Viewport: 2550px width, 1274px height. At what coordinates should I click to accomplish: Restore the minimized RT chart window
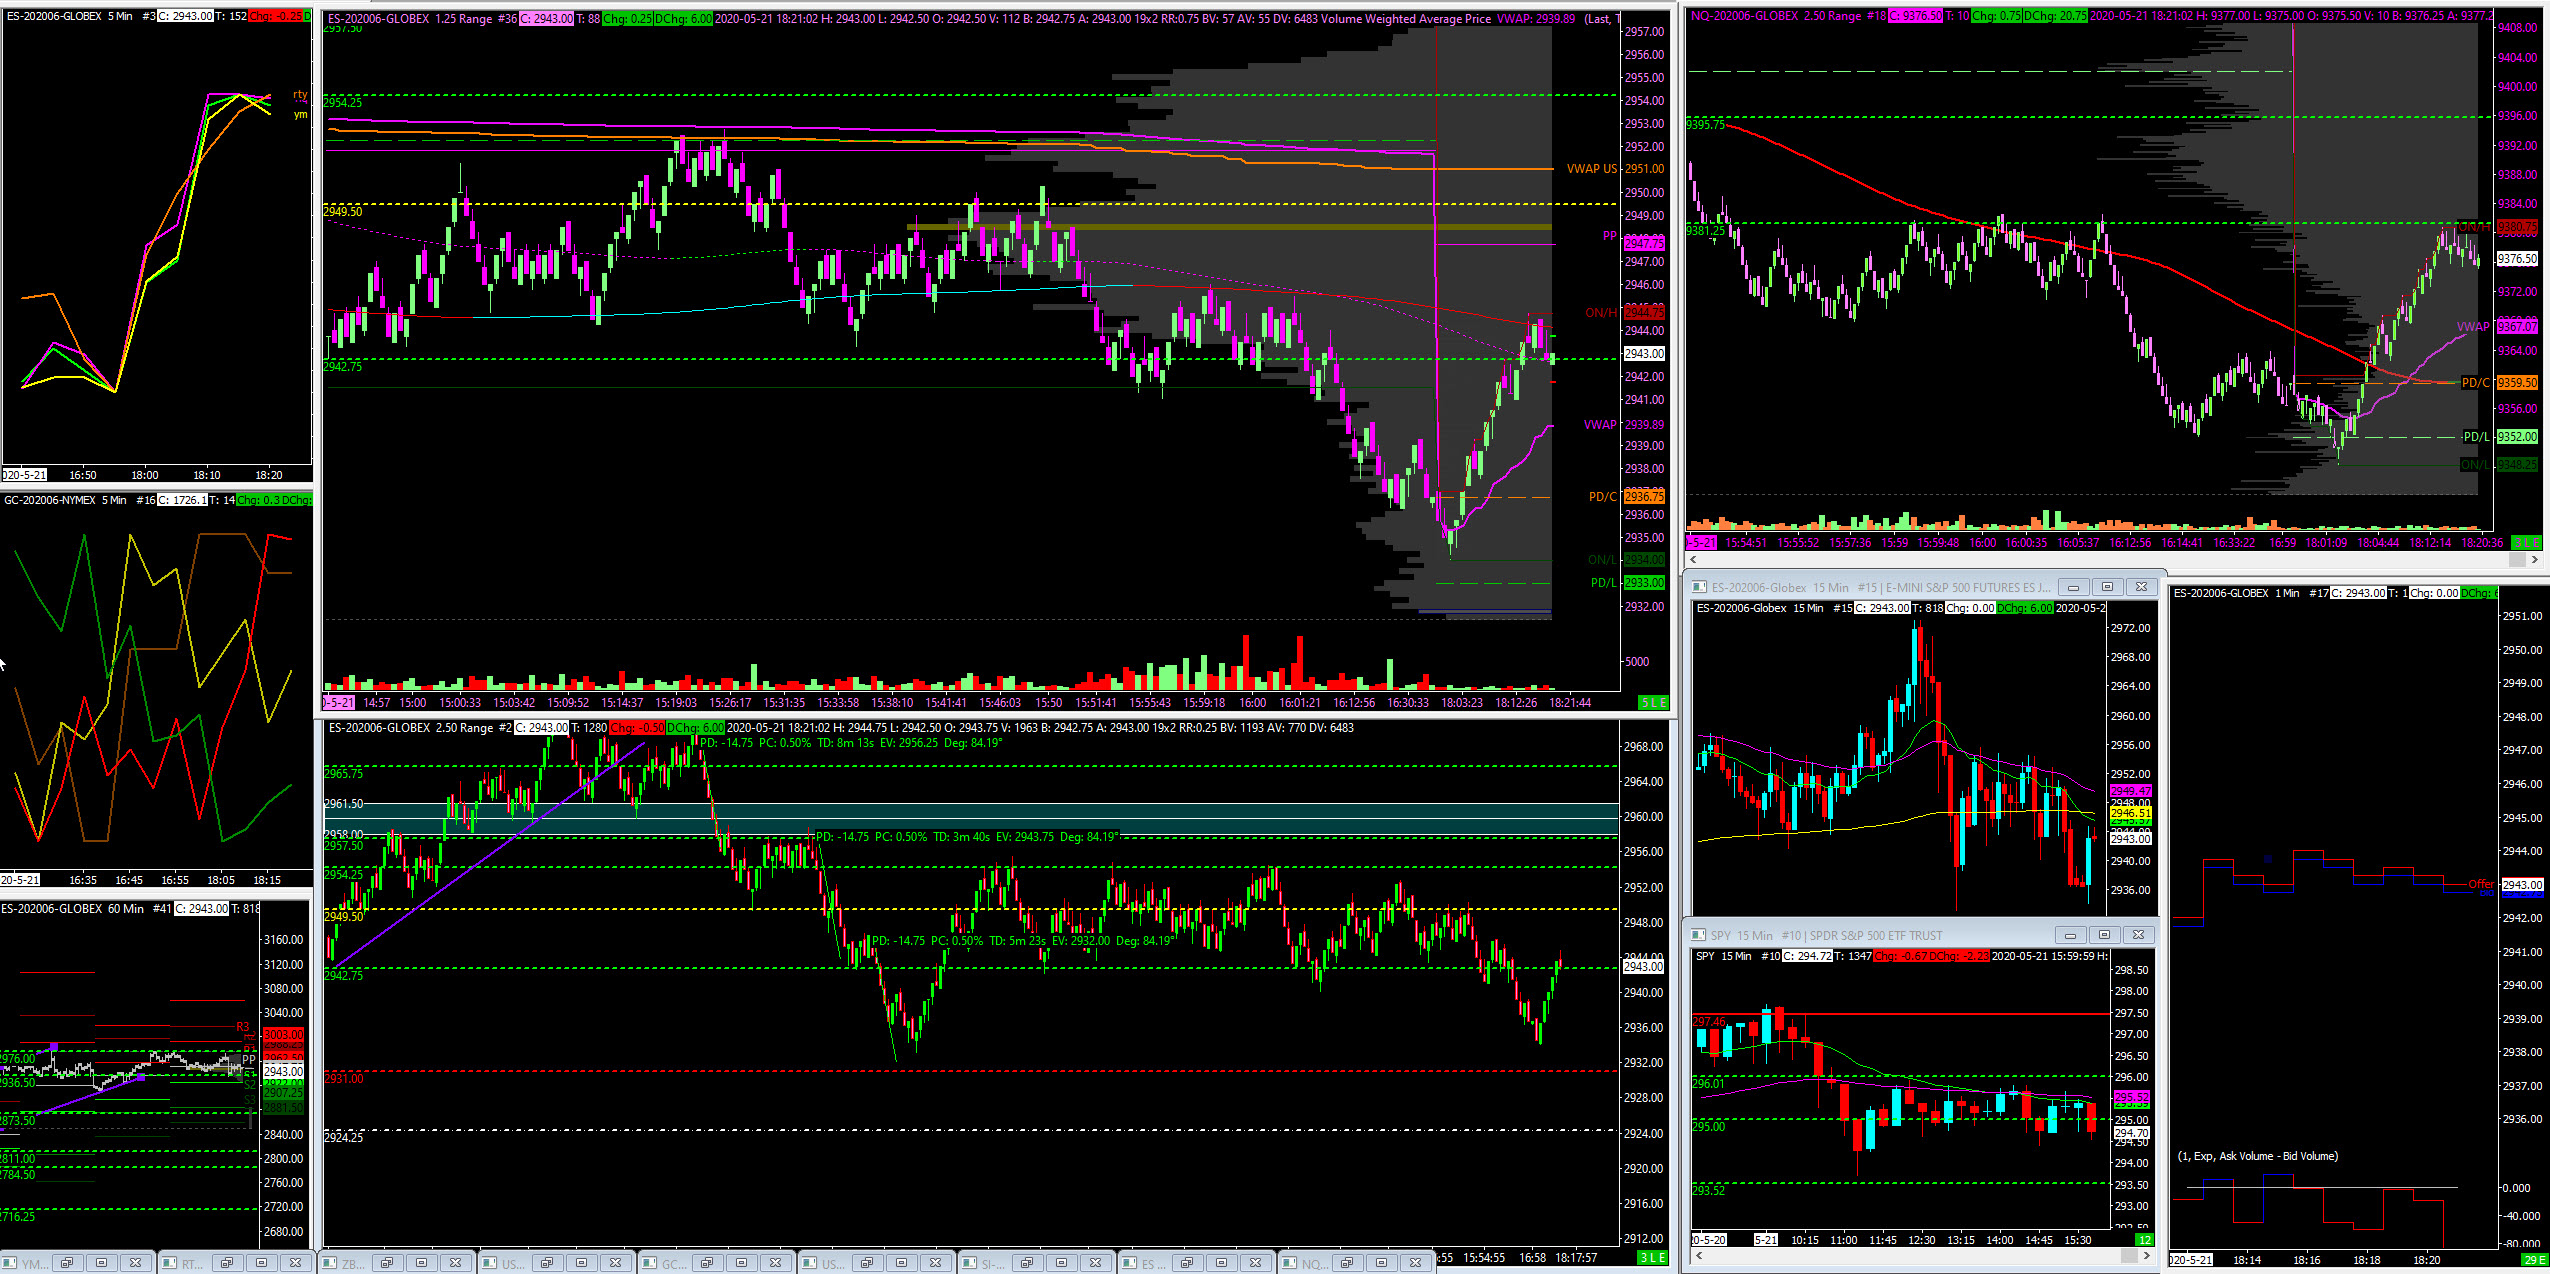[x=227, y=1263]
